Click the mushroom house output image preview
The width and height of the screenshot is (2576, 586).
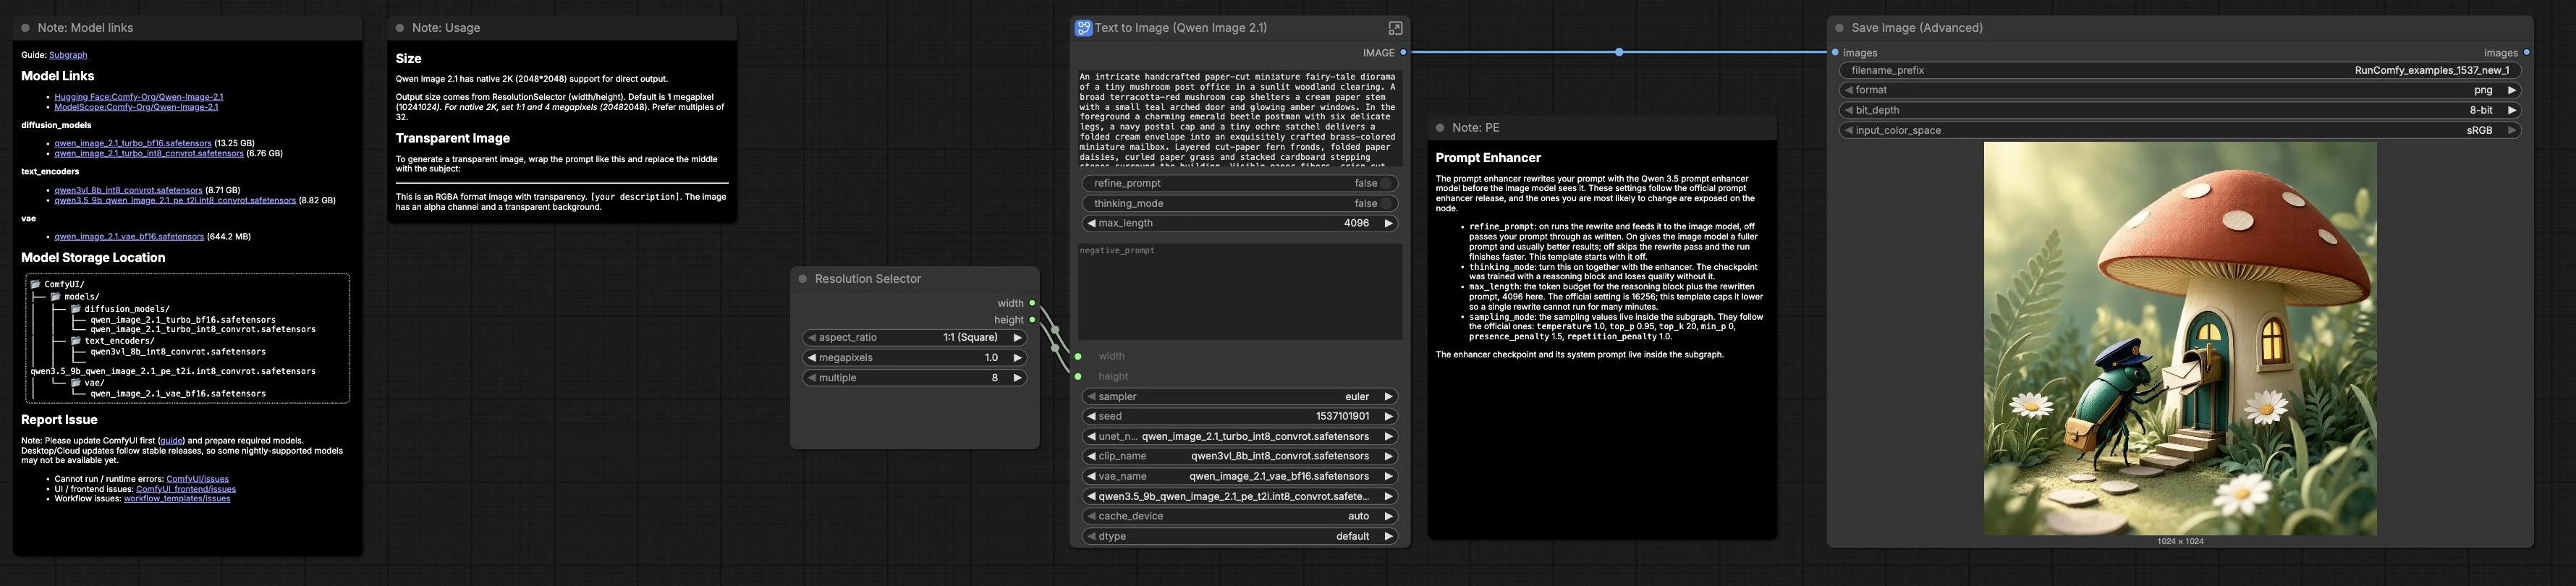coord(2180,338)
